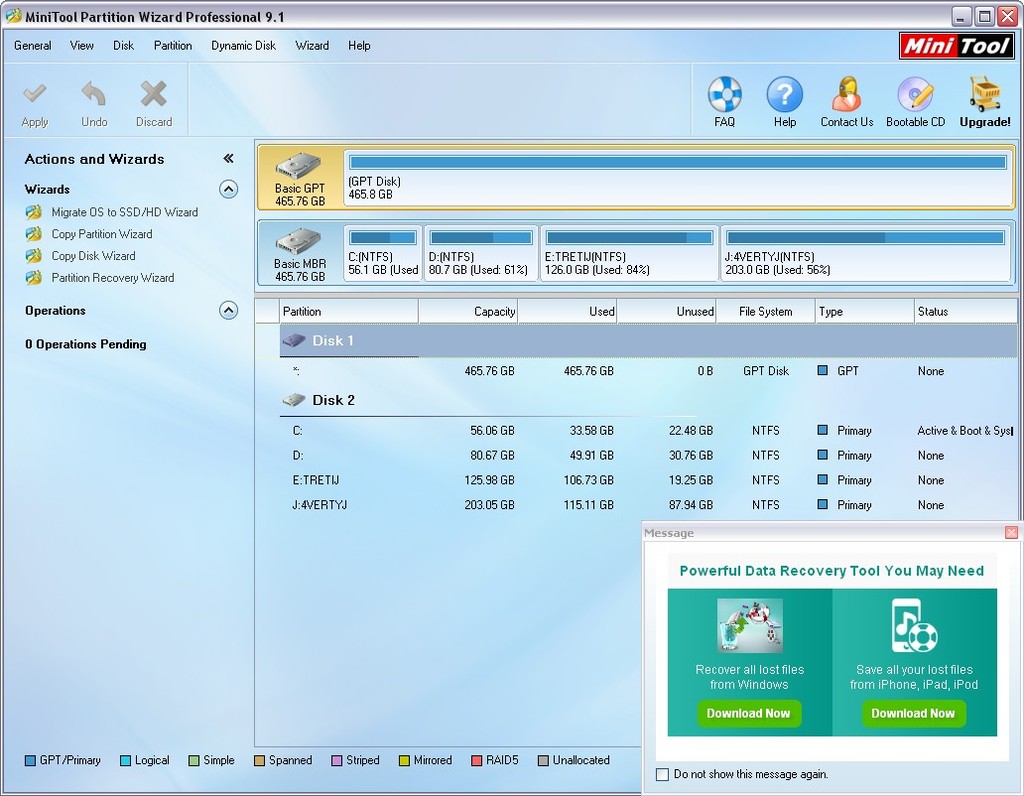Click the GPT/Primary legend color swatch
1024x796 pixels.
(30, 761)
